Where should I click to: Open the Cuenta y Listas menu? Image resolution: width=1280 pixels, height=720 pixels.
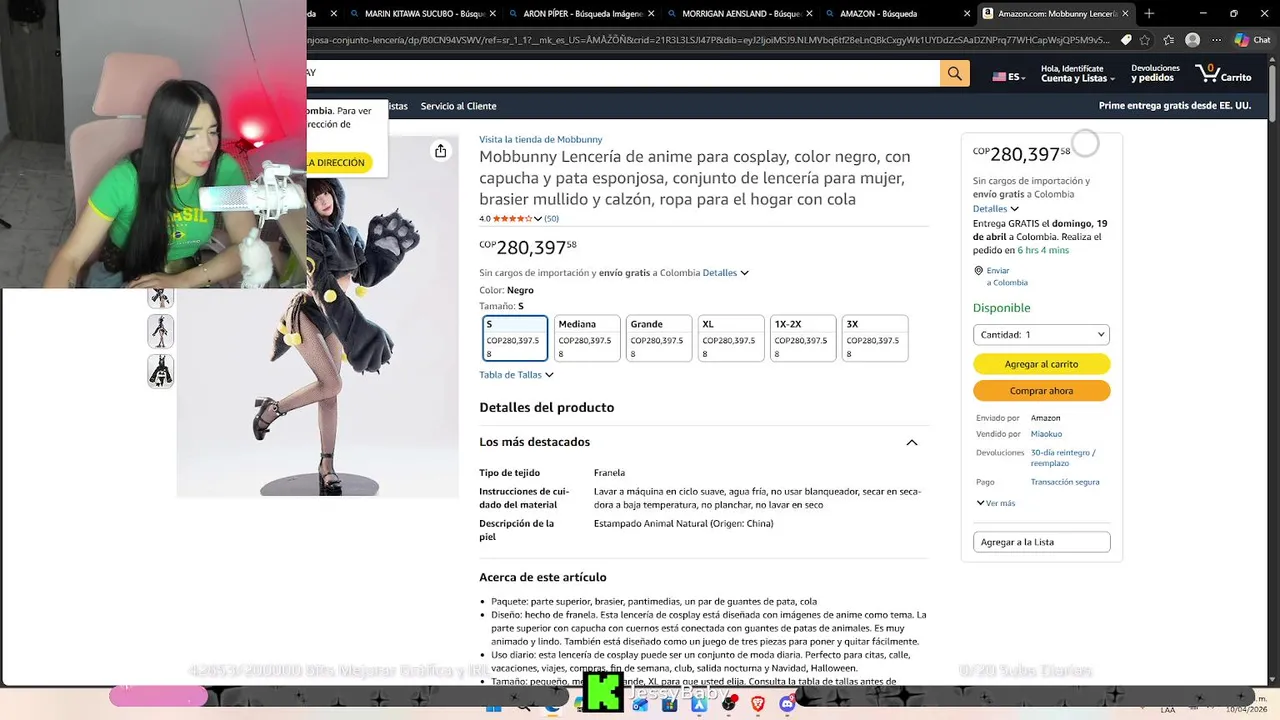(x=1077, y=73)
